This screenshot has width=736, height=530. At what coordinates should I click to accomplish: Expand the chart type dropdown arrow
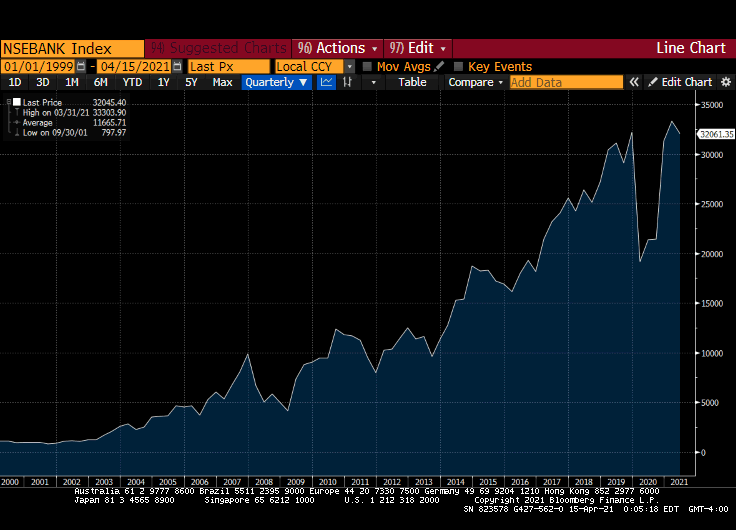click(x=374, y=82)
